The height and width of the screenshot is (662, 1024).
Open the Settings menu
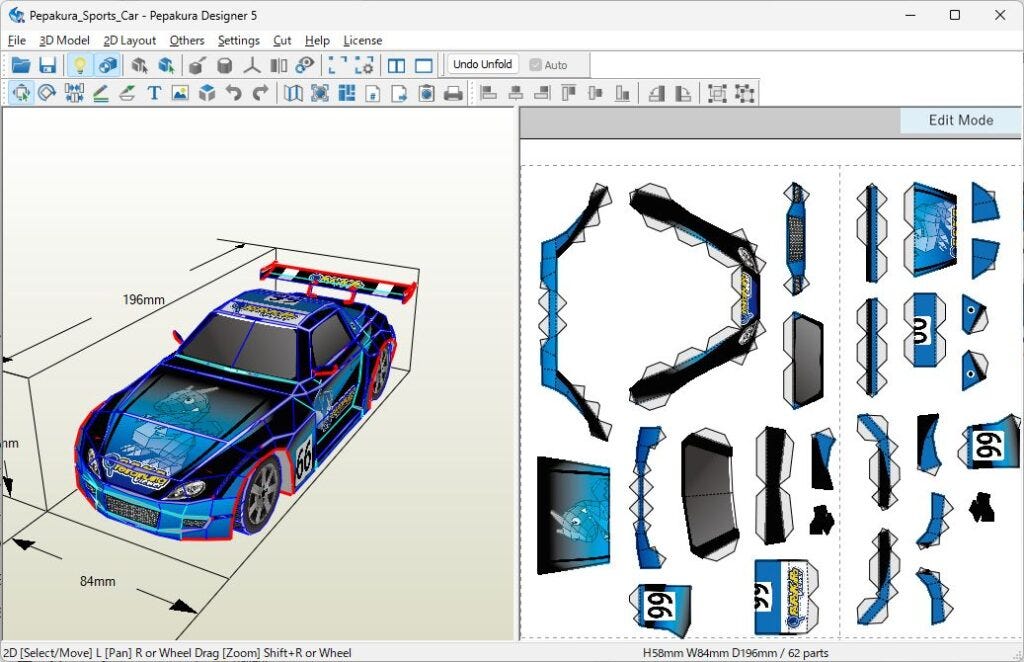tap(238, 40)
